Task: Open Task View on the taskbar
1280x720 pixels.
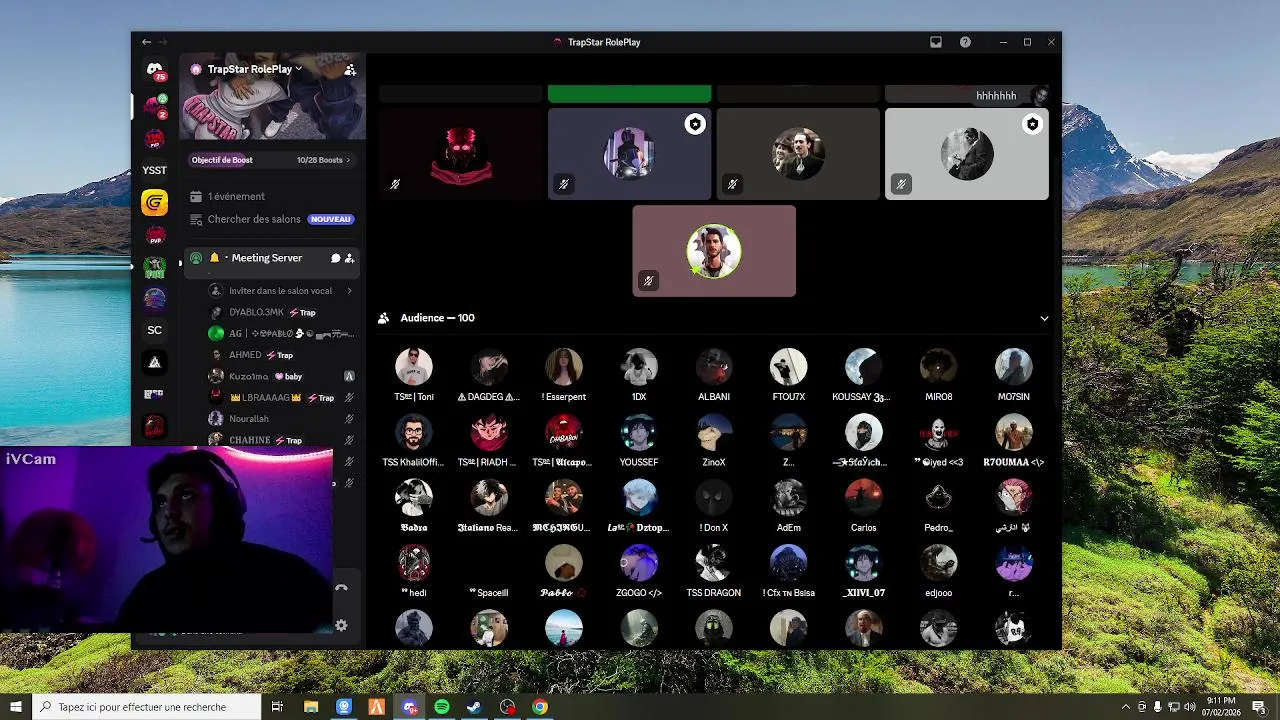Action: click(277, 707)
